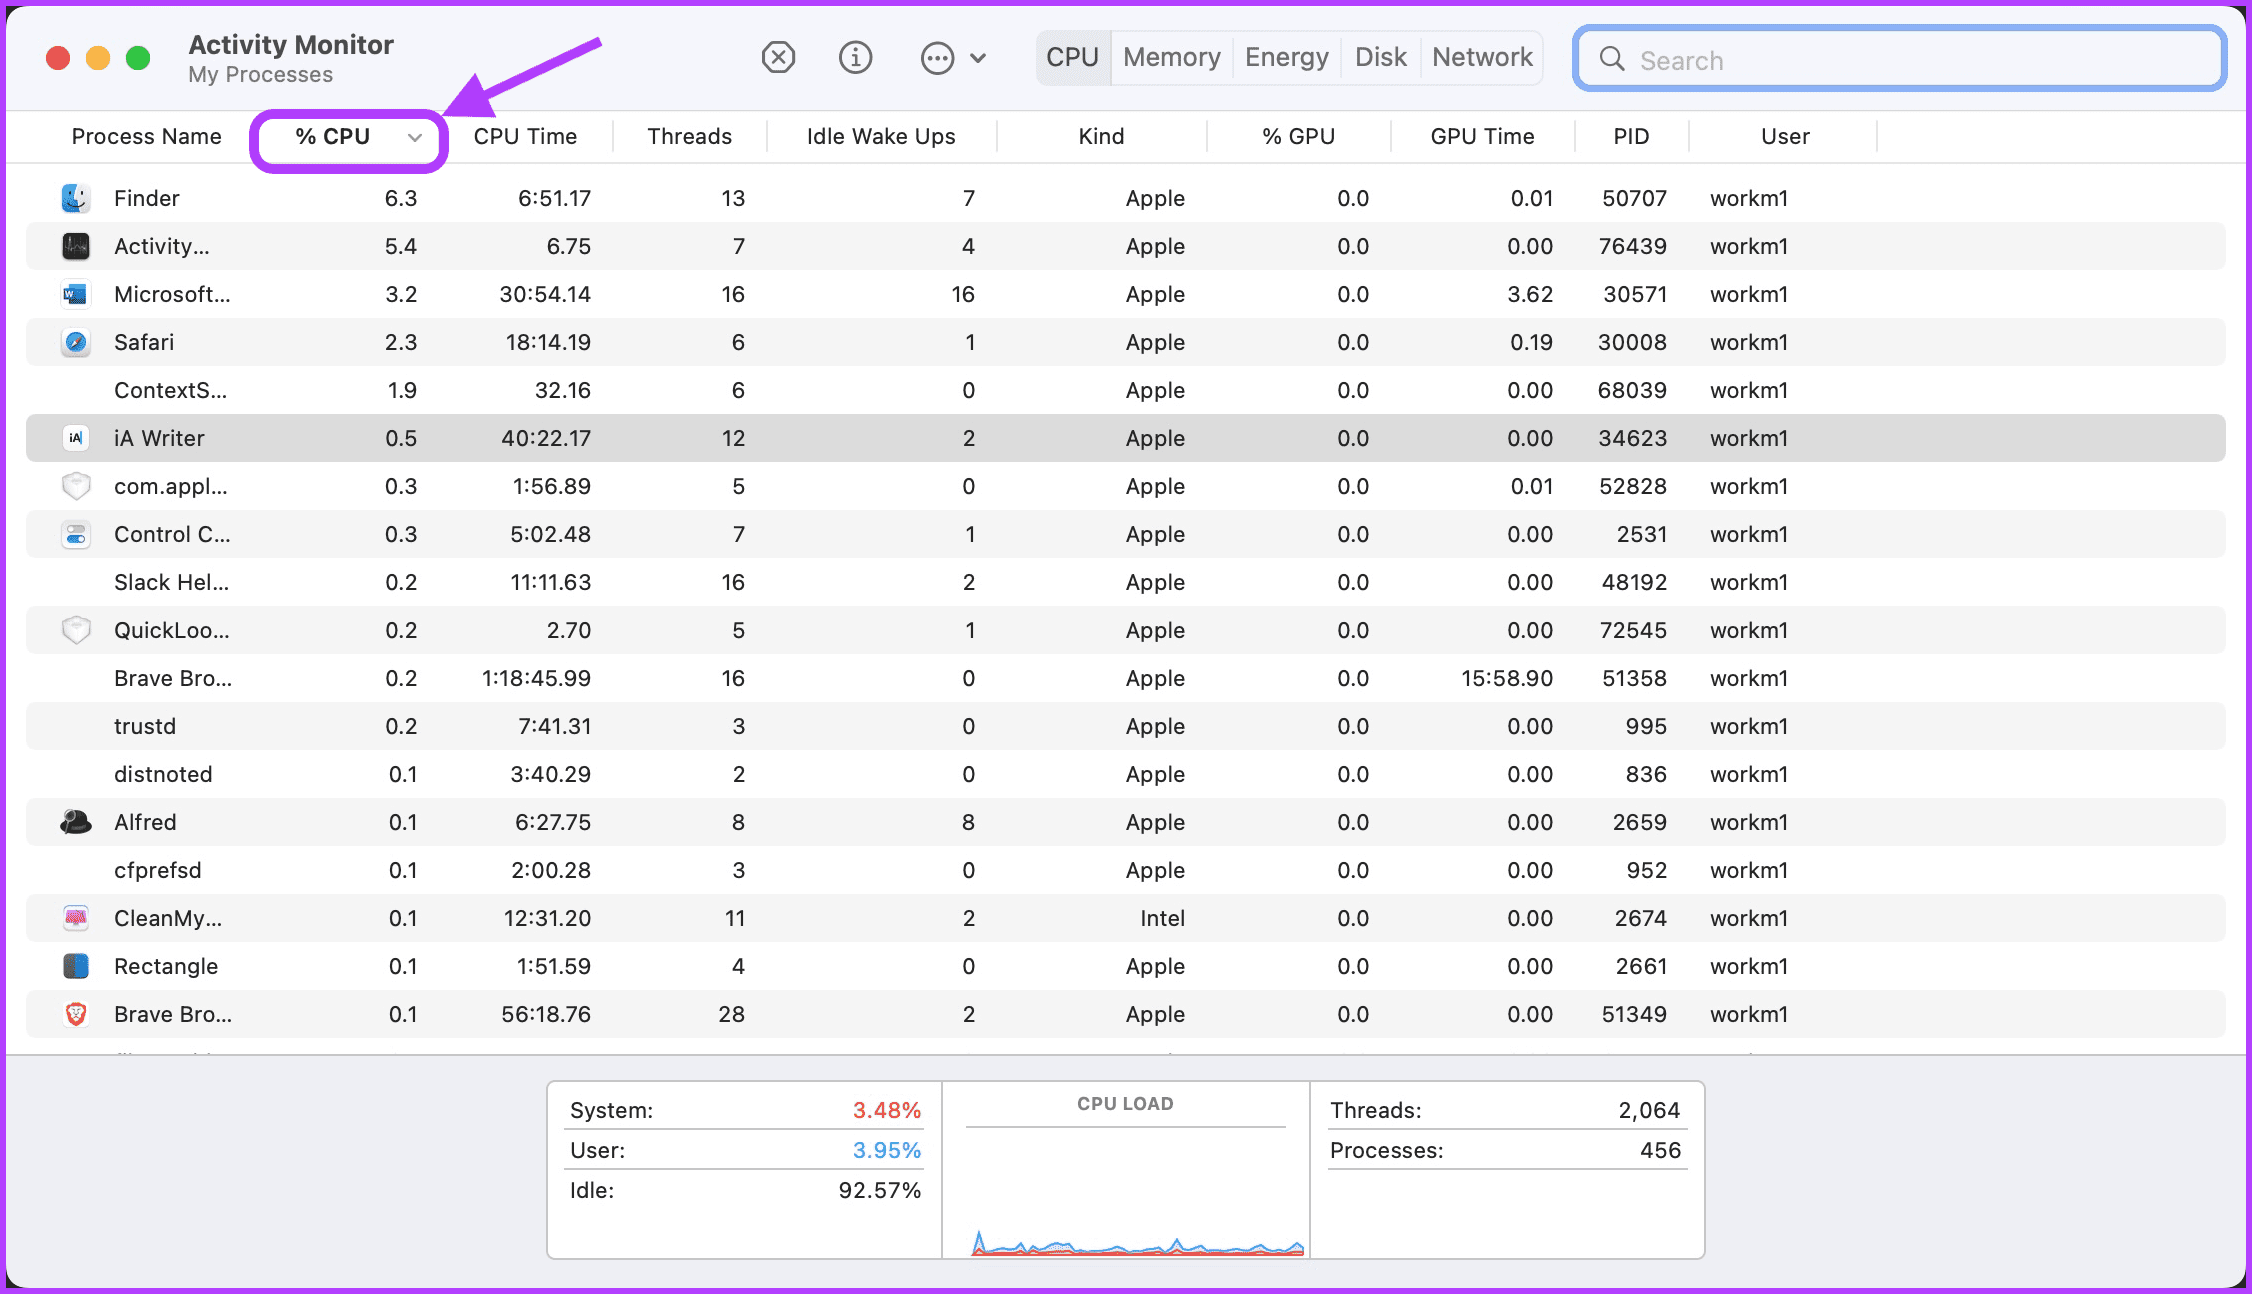This screenshot has width=2252, height=1294.
Task: Click the Intel kind cell
Action: click(1162, 918)
